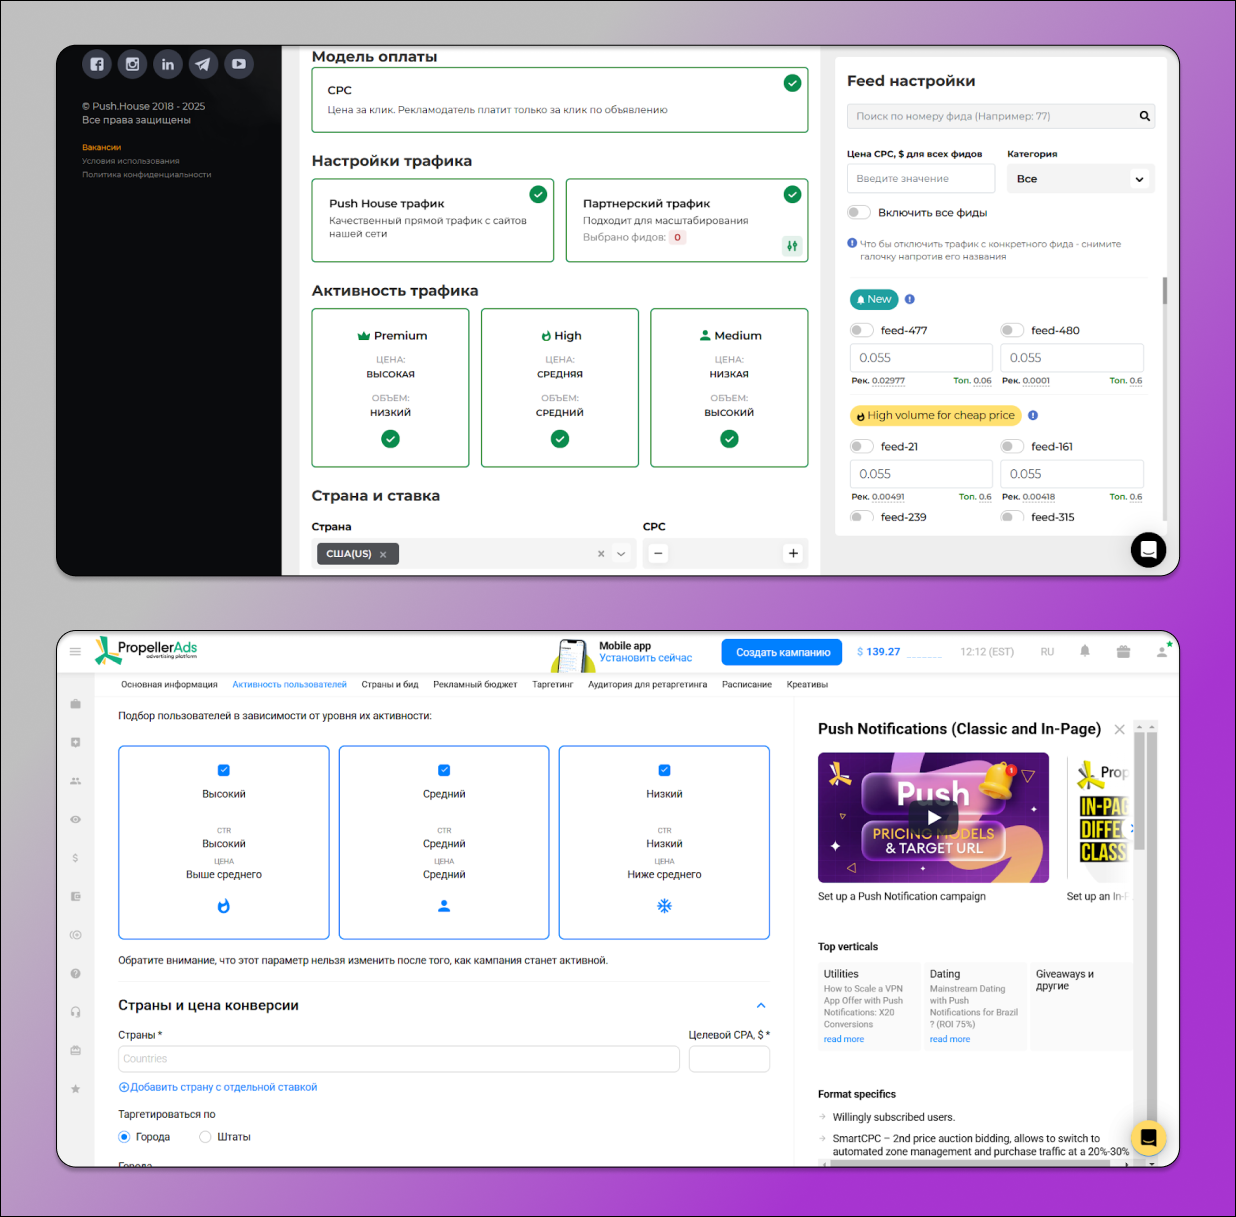Open PropellerAds hamburger menu
The height and width of the screenshot is (1217, 1236).
pos(75,651)
